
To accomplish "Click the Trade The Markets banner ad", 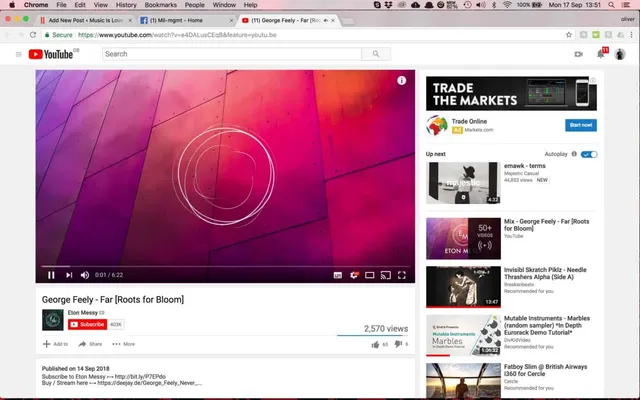I will pos(511,93).
